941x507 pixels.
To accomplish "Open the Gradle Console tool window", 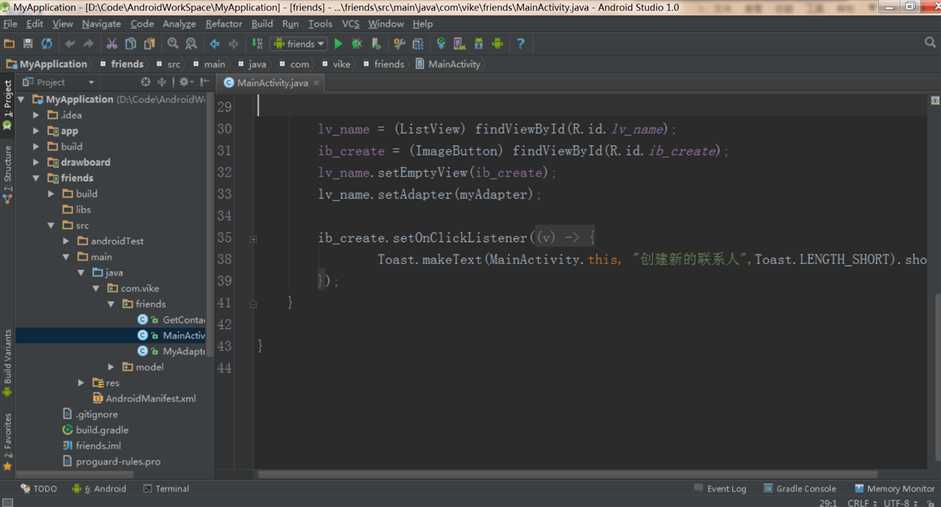I will click(x=799, y=489).
